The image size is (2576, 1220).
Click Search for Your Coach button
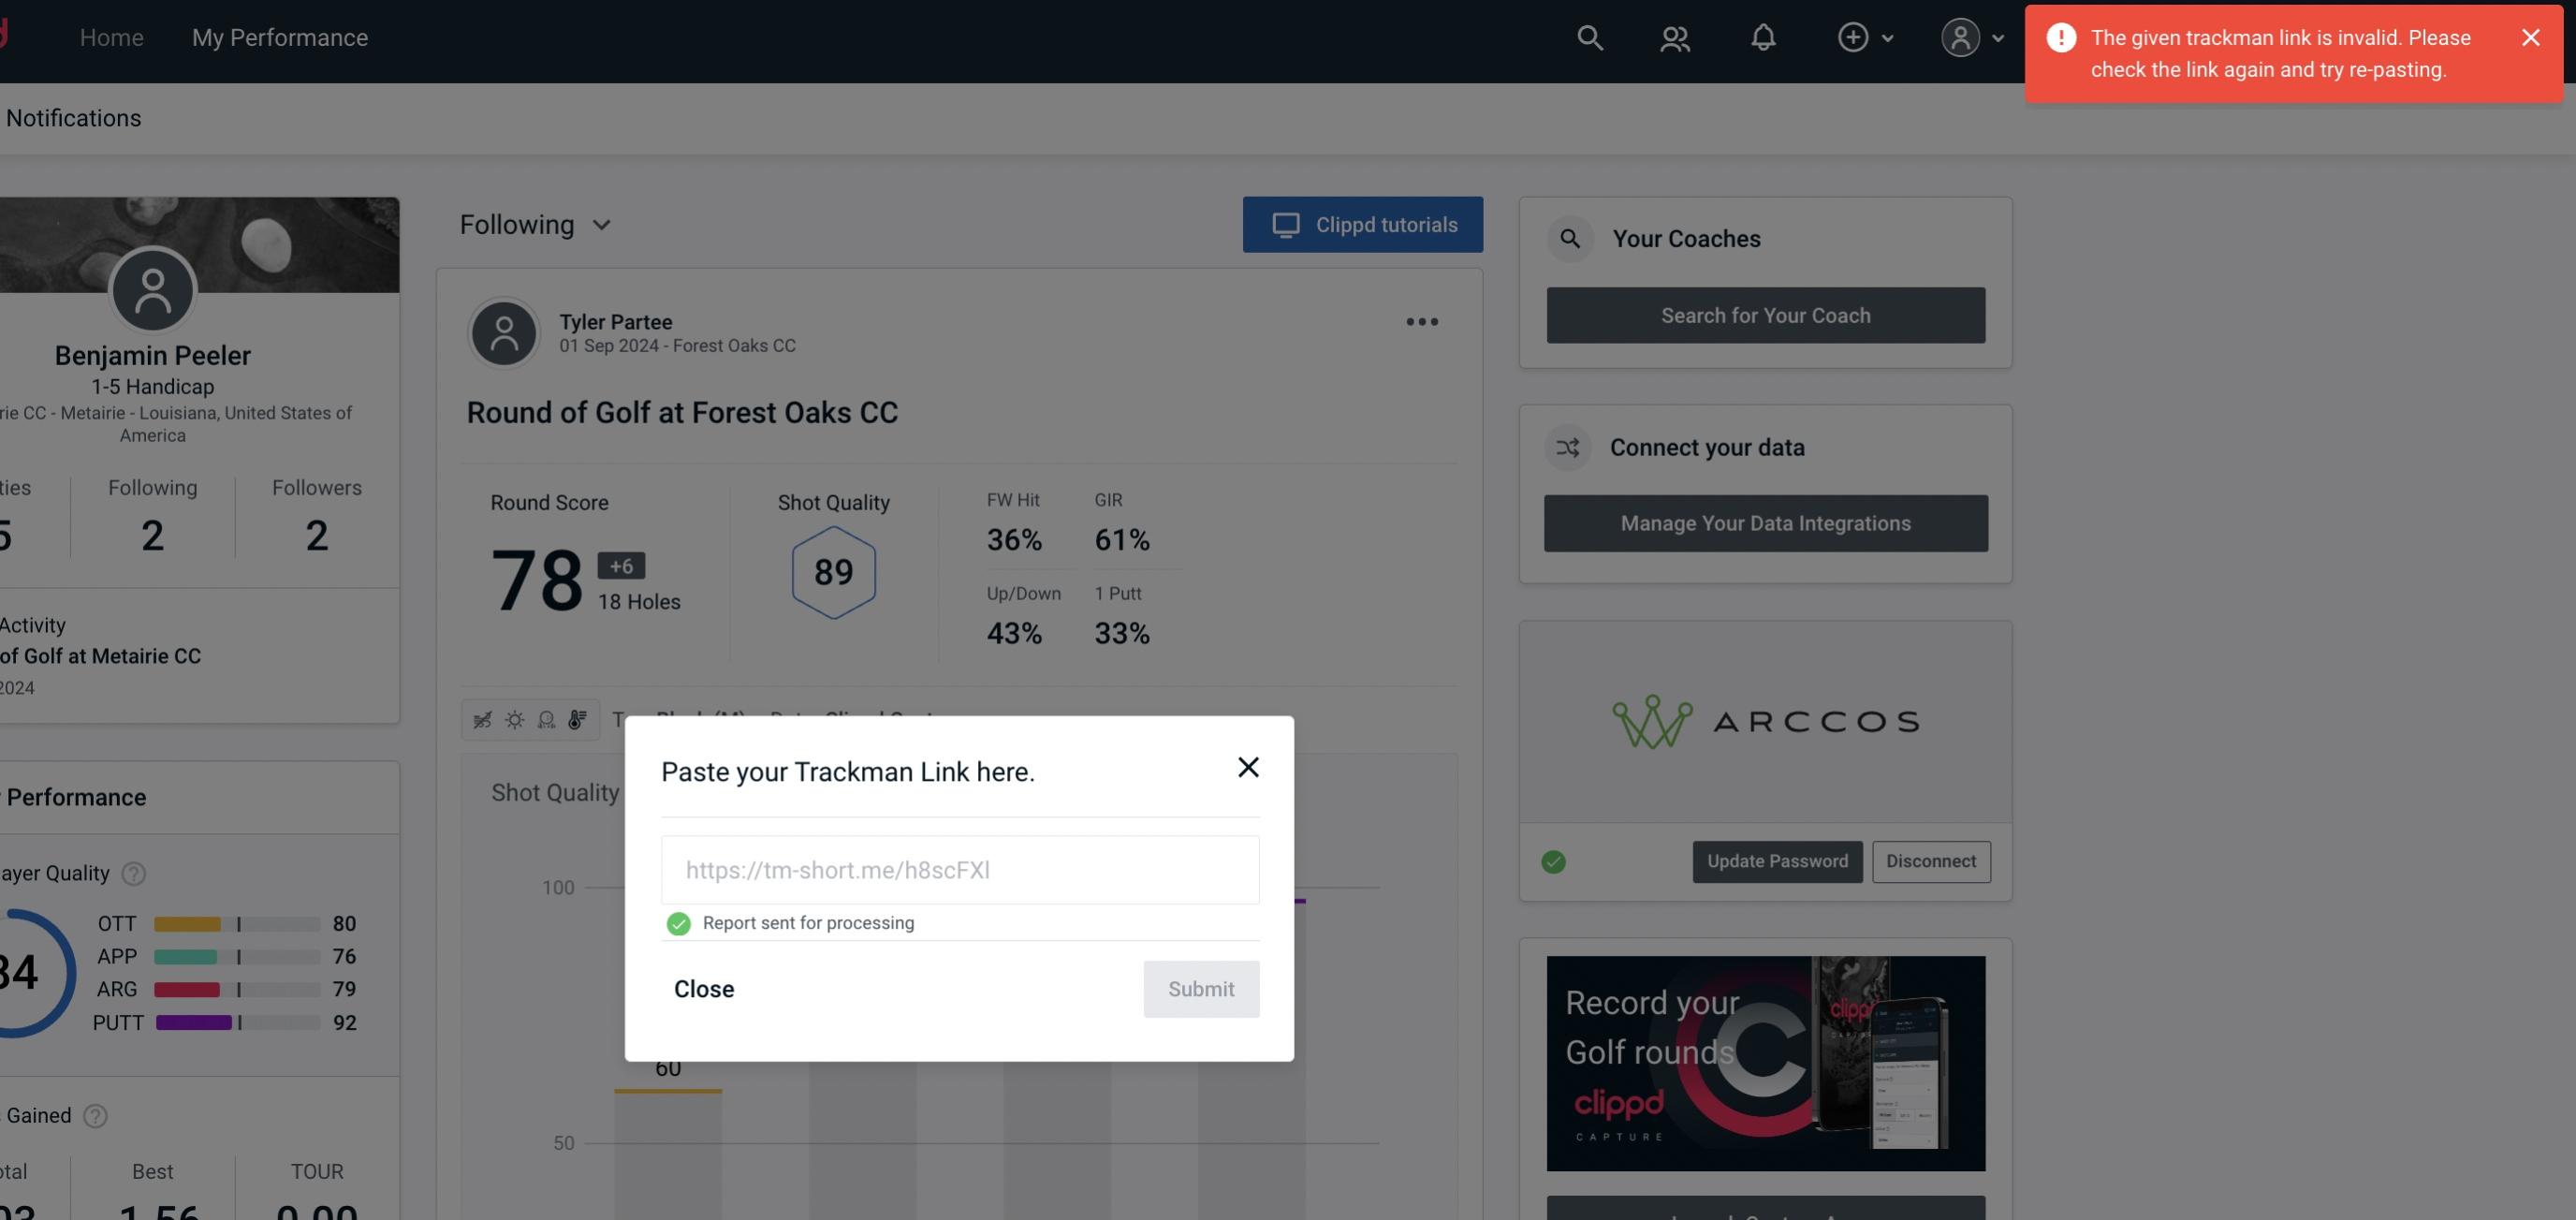[x=1766, y=316]
